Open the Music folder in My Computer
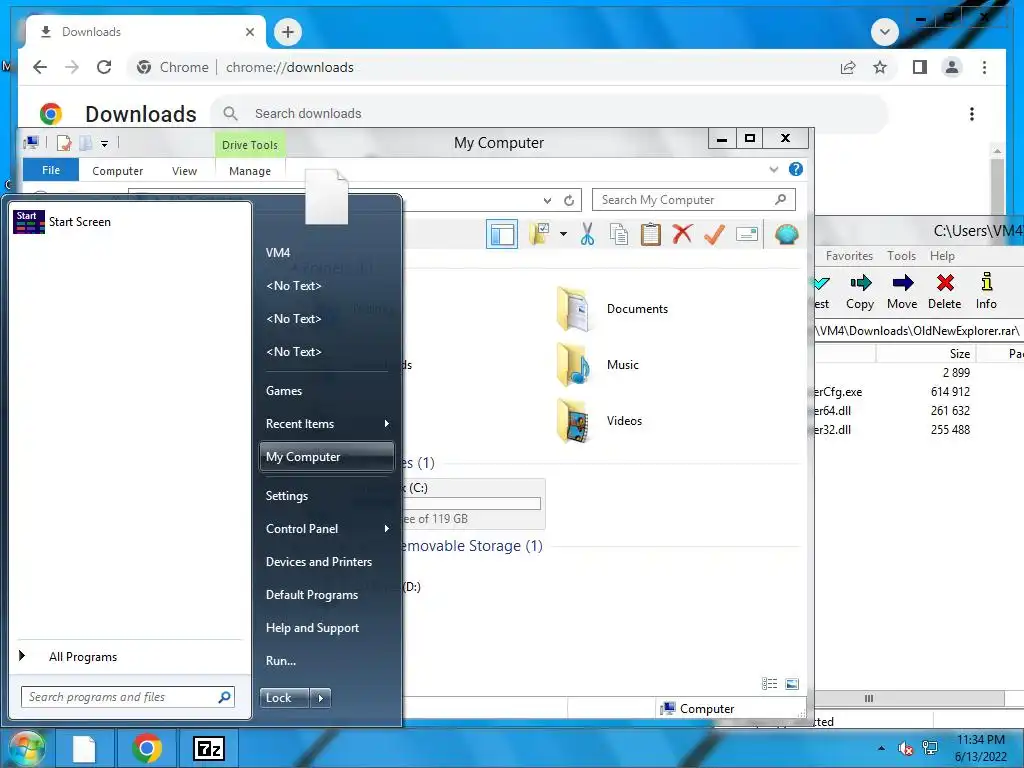The height and width of the screenshot is (768, 1024). [x=598, y=364]
